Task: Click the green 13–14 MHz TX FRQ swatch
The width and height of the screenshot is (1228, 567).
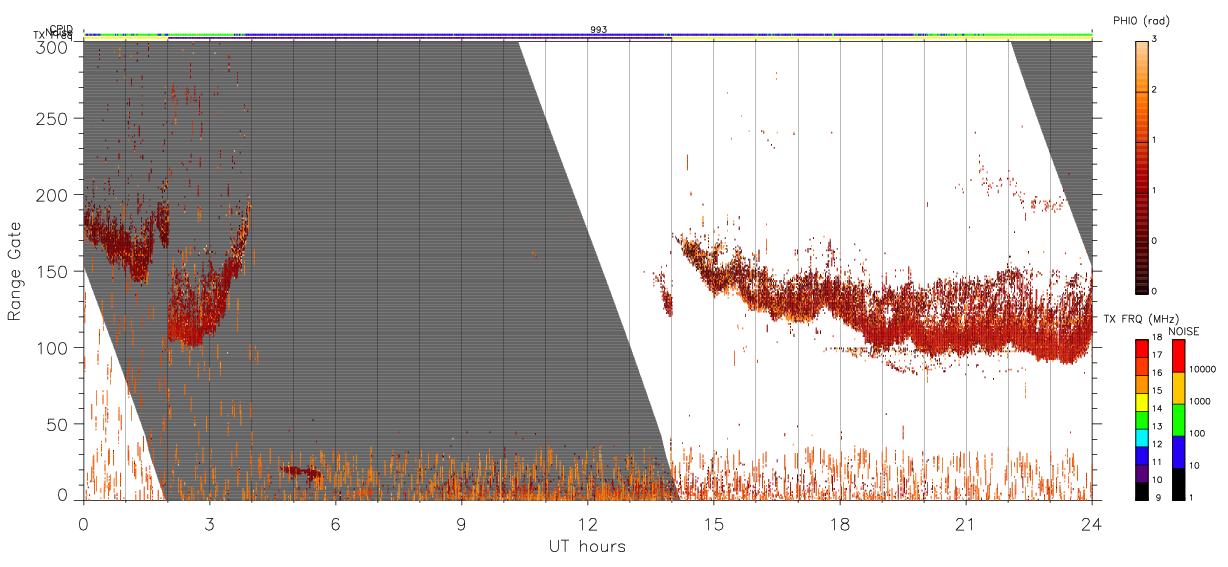Action: click(x=1141, y=419)
